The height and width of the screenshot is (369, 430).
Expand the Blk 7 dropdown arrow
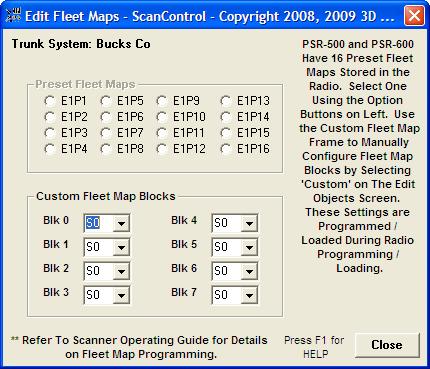tap(249, 295)
